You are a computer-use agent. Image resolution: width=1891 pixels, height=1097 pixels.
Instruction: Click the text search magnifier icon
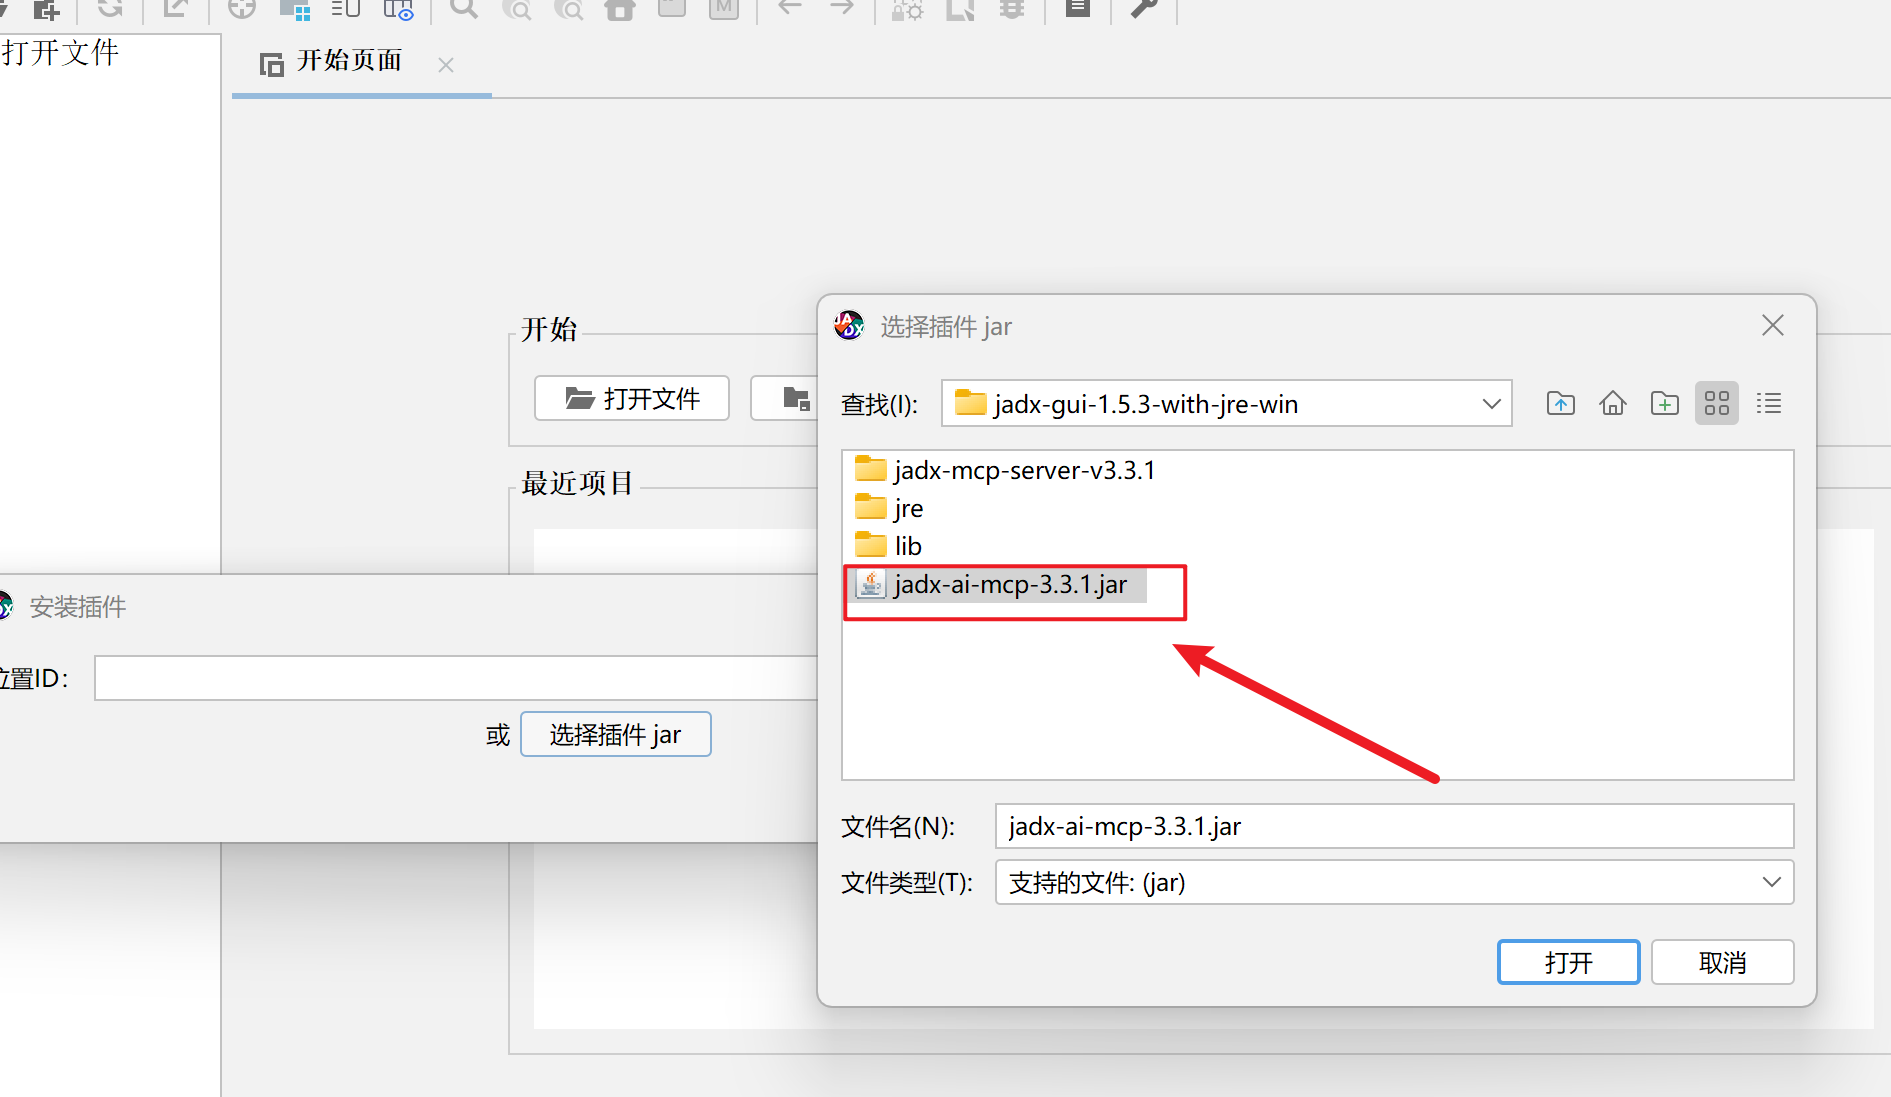pyautogui.click(x=463, y=9)
